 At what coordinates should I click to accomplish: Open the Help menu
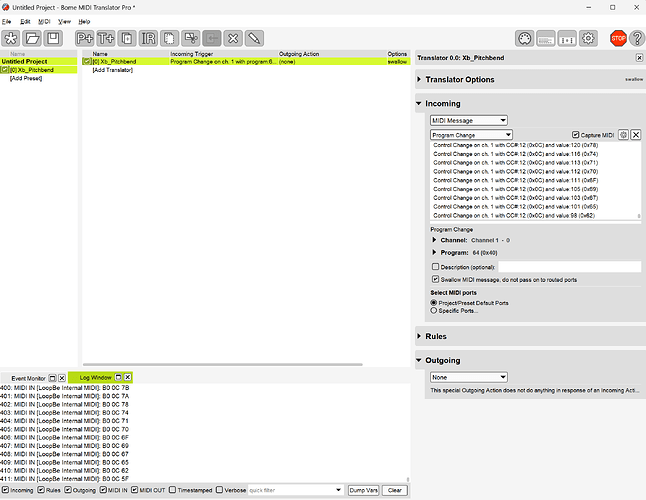84,21
